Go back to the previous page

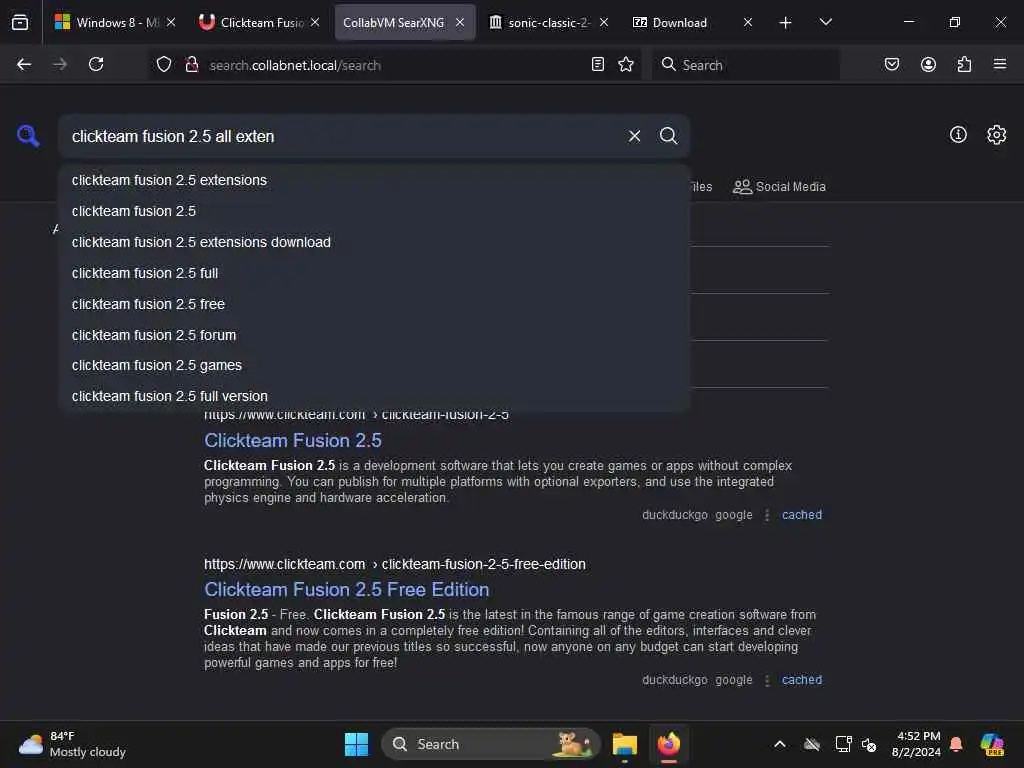[24, 64]
